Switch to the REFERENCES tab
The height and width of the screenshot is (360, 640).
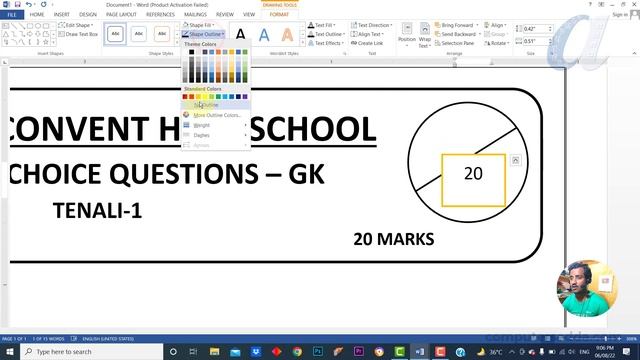(x=160, y=15)
